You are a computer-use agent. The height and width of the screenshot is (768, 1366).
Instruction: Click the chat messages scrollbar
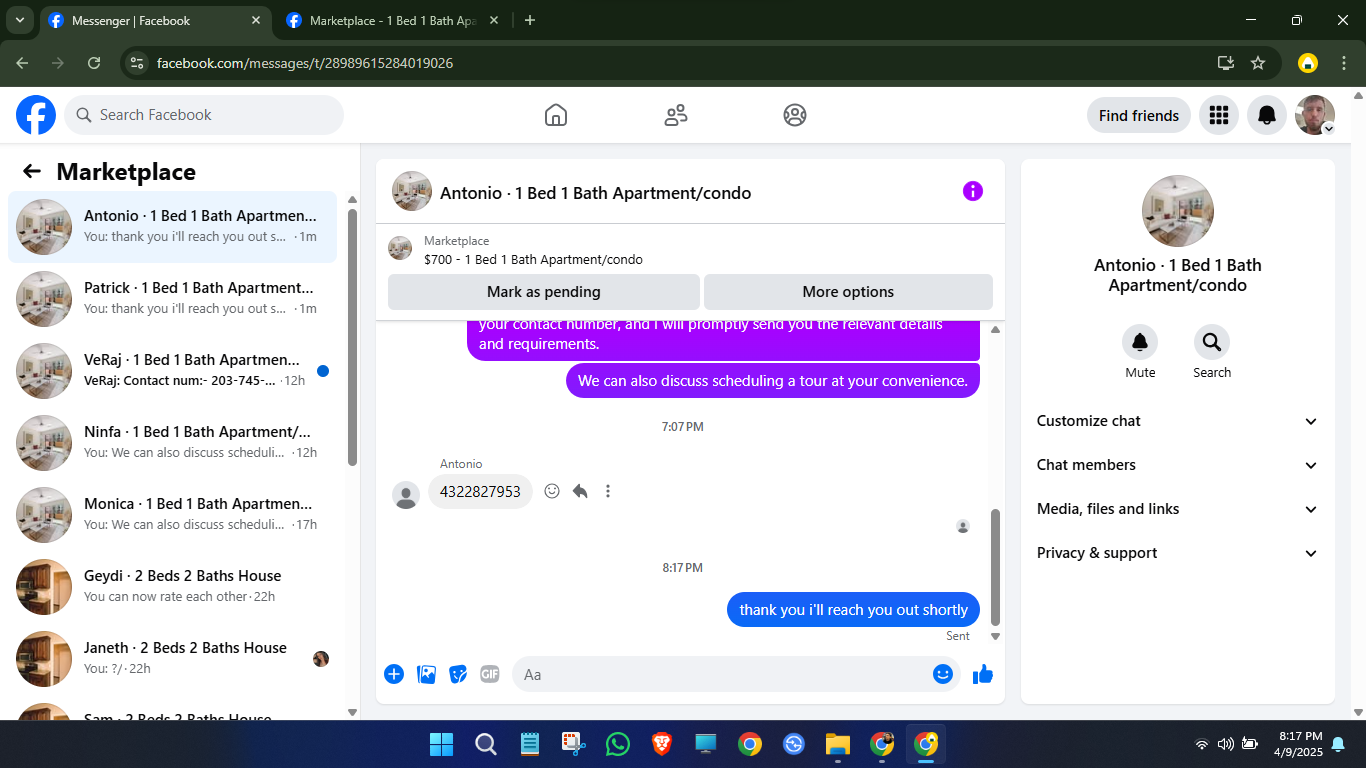click(995, 567)
